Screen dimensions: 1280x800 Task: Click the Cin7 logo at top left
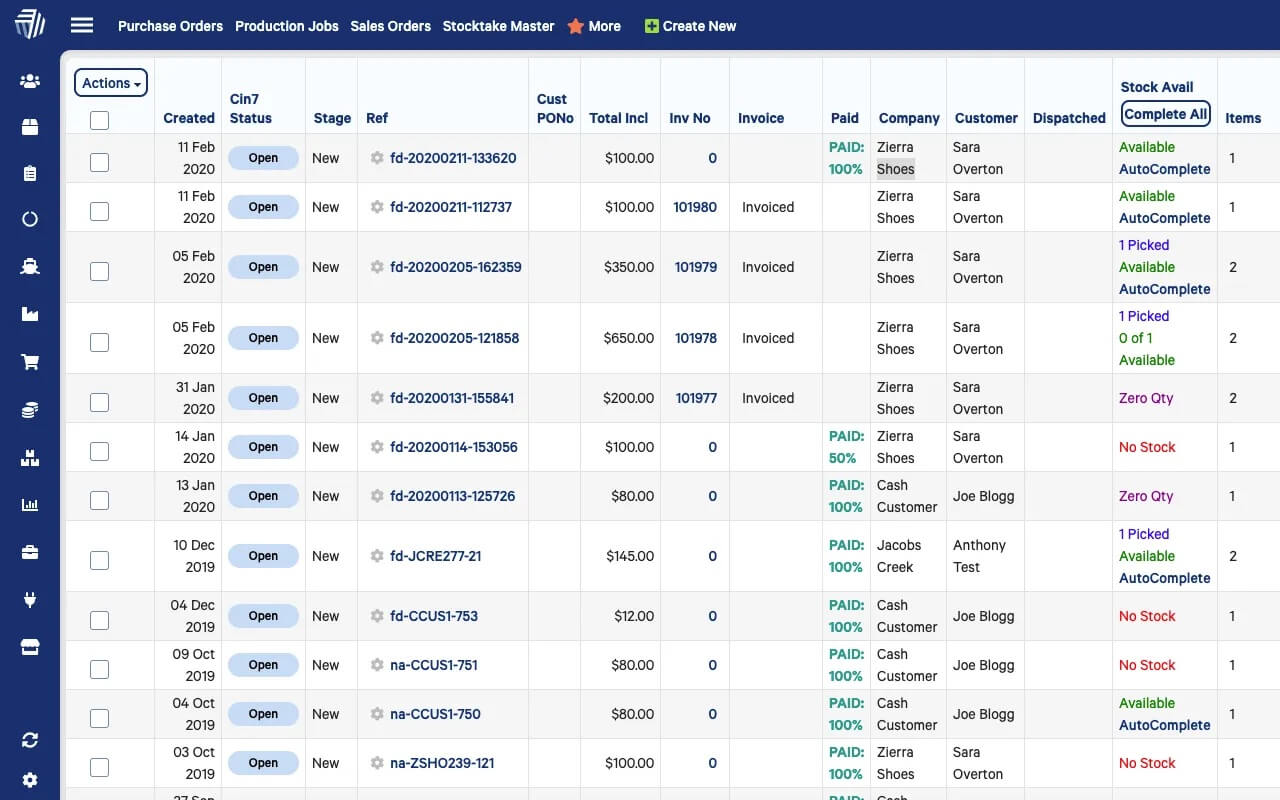(29, 24)
